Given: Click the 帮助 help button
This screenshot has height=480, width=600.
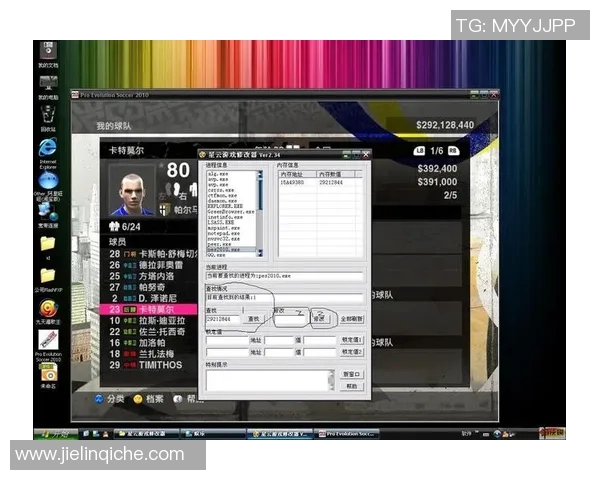Looking at the screenshot, I should 351,385.
